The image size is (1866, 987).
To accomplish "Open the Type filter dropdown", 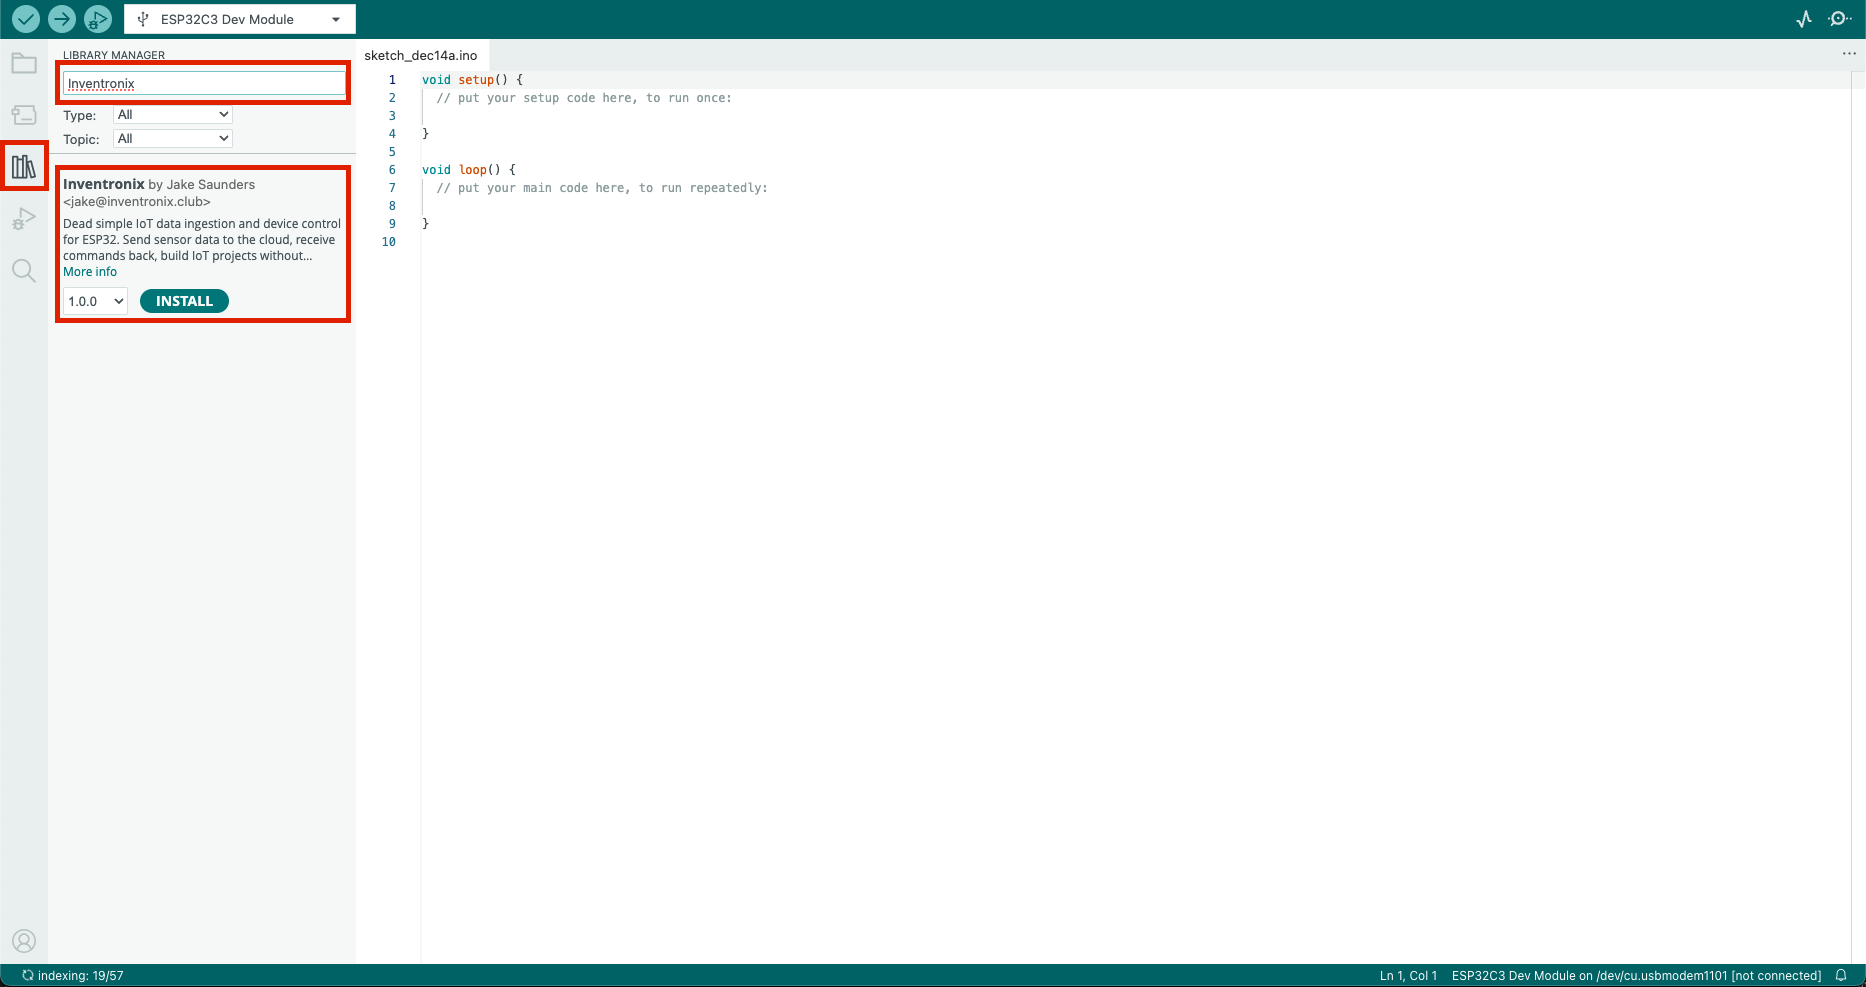I will pos(171,114).
